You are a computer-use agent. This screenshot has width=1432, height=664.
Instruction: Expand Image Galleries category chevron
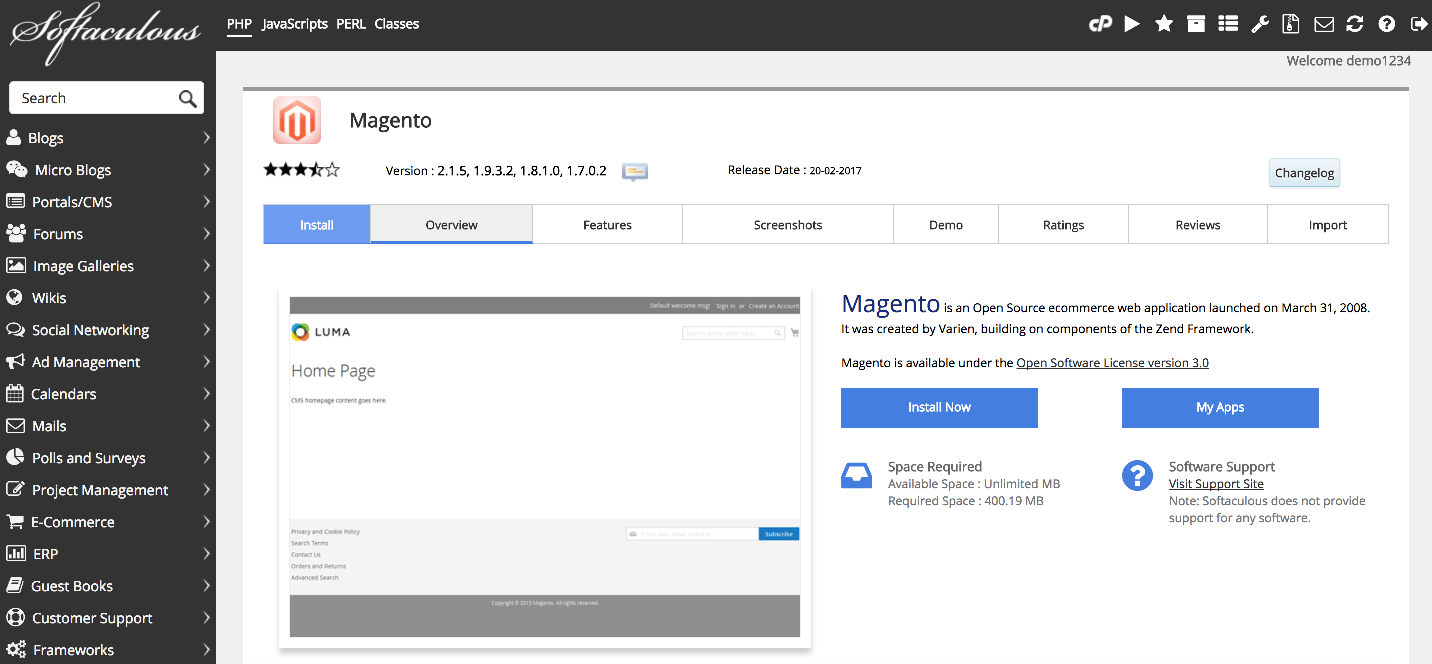click(x=206, y=266)
